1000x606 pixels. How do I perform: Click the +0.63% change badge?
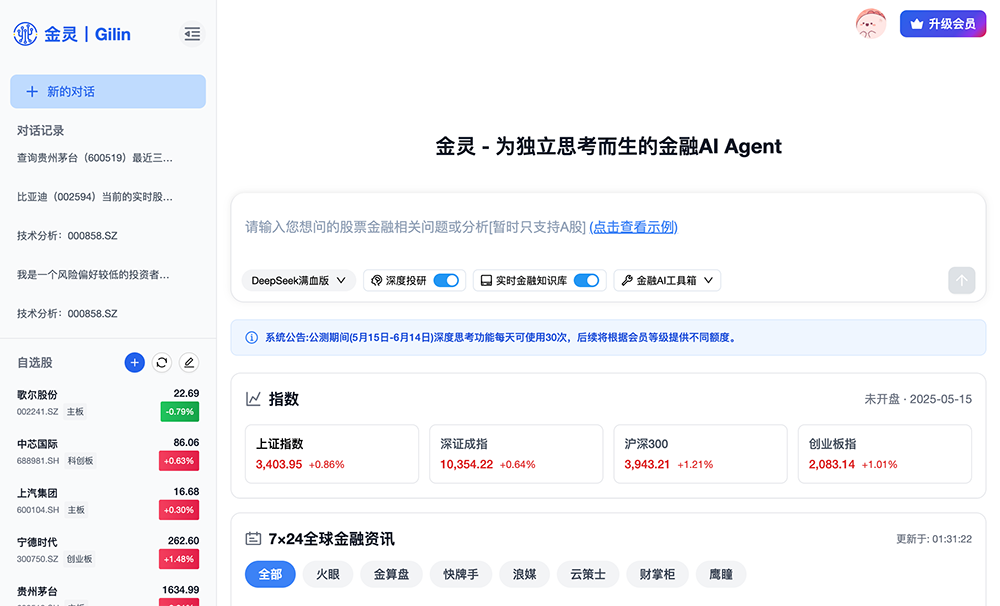(179, 461)
